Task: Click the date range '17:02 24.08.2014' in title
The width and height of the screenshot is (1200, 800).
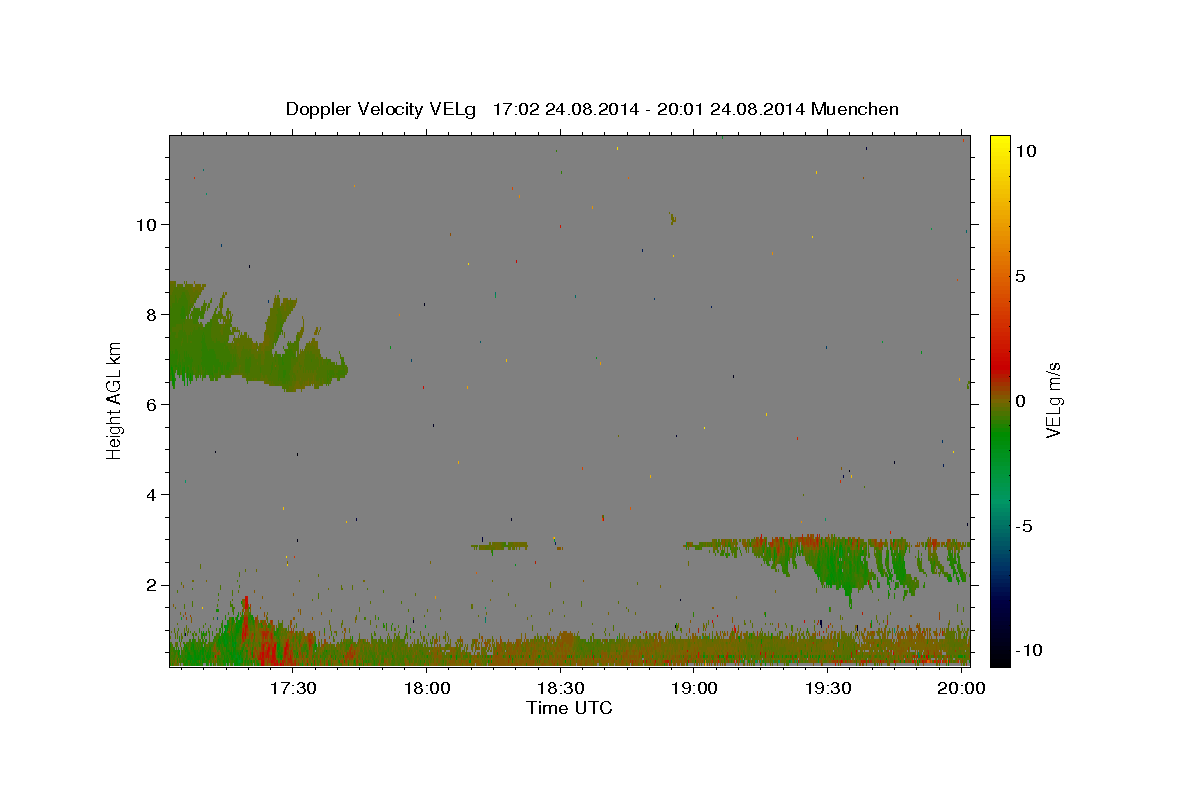Action: coord(566,109)
